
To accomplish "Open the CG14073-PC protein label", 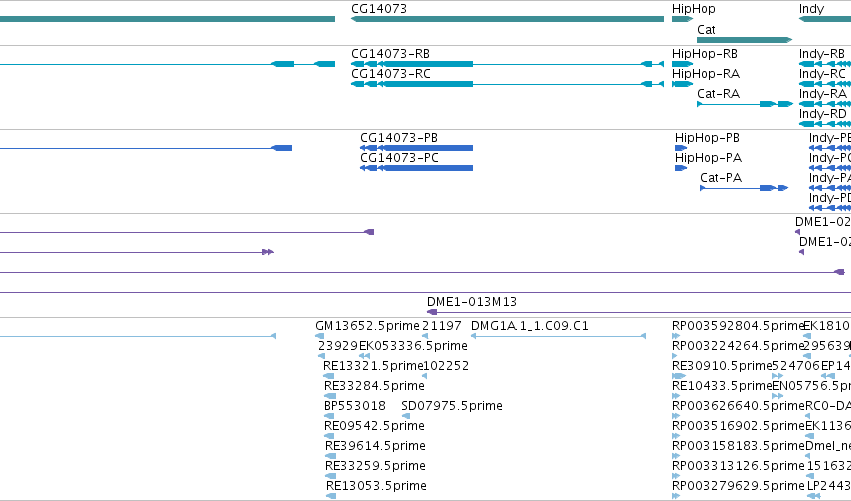I will [x=399, y=158].
